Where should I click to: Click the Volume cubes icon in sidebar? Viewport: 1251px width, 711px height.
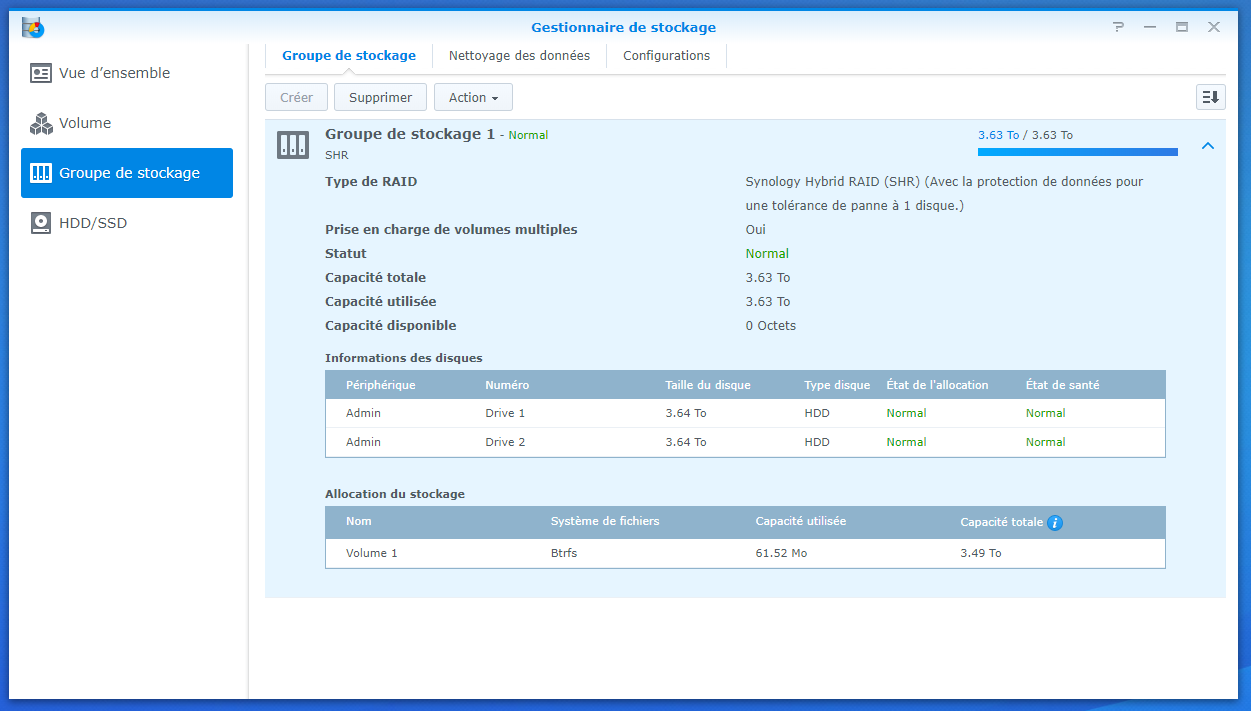tap(41, 123)
